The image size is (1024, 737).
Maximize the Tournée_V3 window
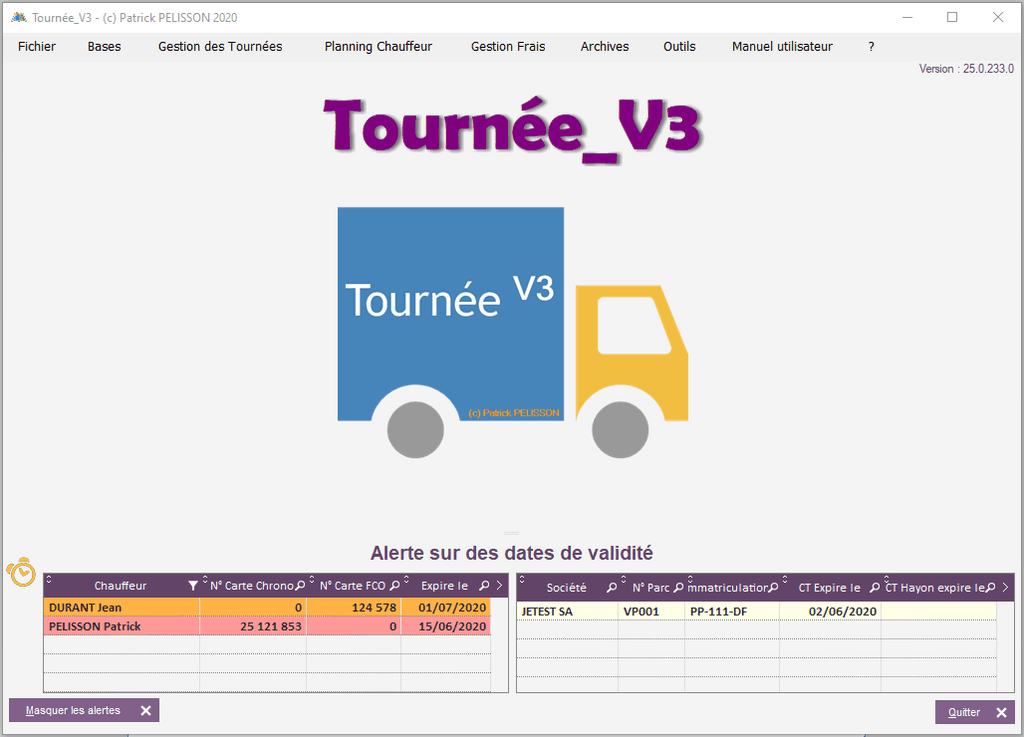(x=952, y=17)
